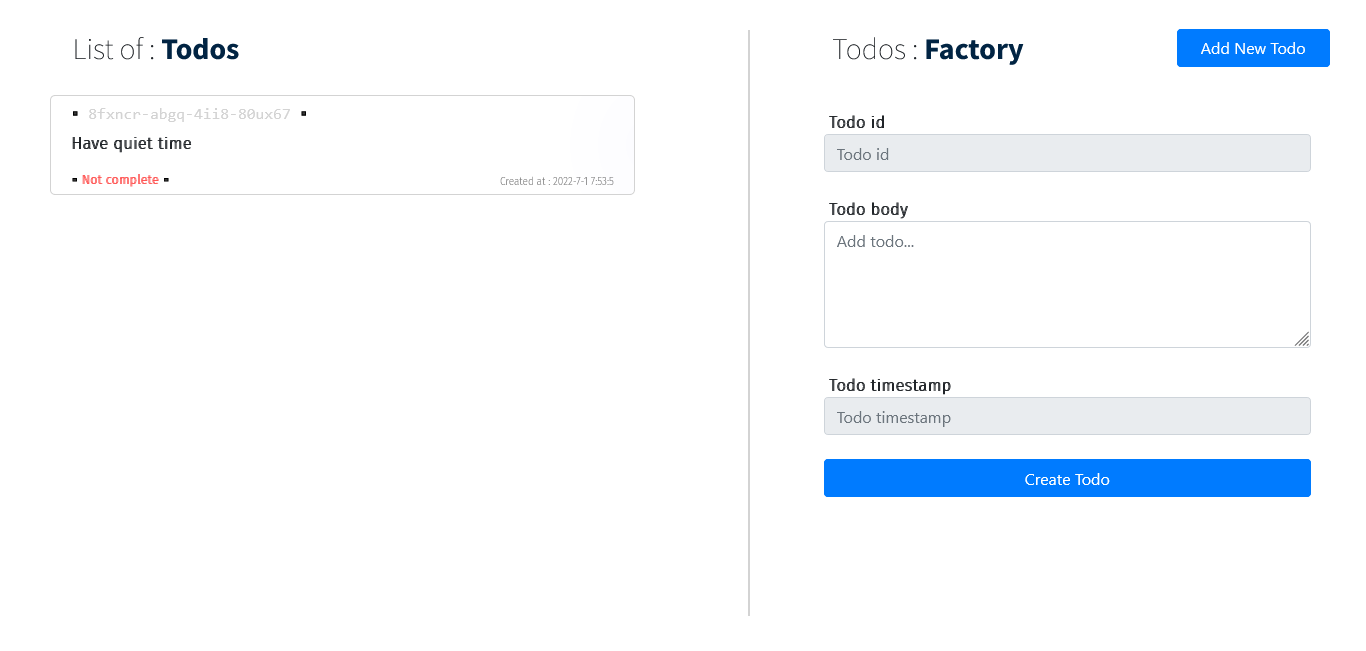Click the todo id 8fxncr-abgq-4ii8-80ux67
The width and height of the screenshot is (1366, 651).
(190, 113)
